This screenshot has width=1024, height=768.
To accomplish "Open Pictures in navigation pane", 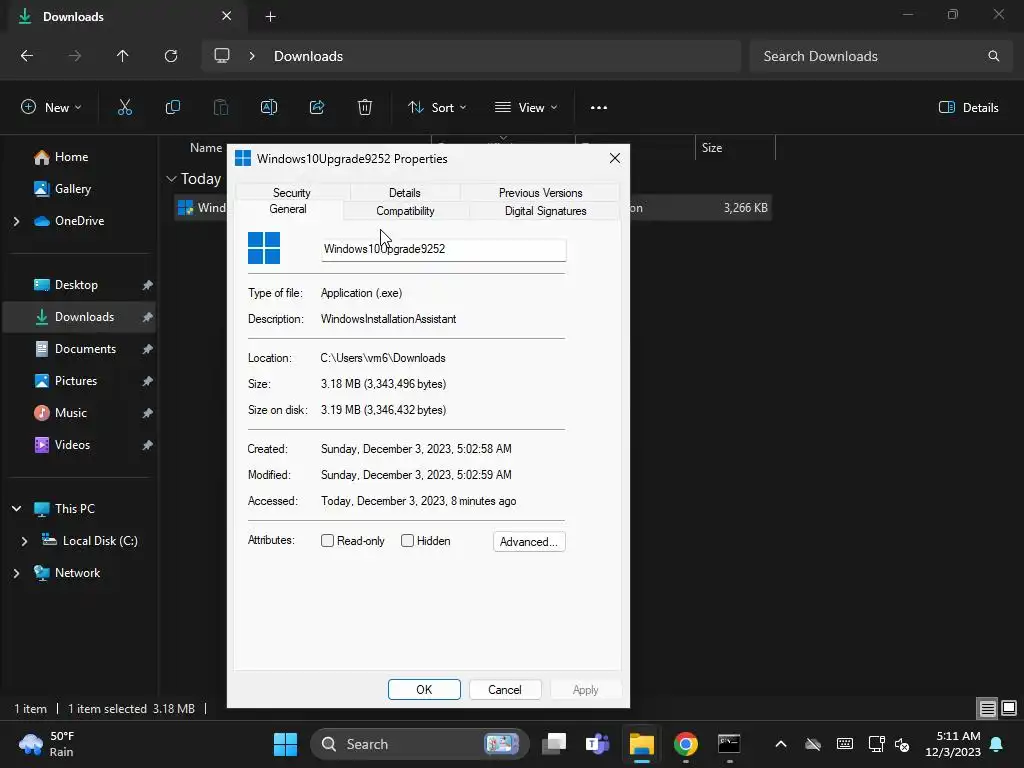I will coord(76,381).
